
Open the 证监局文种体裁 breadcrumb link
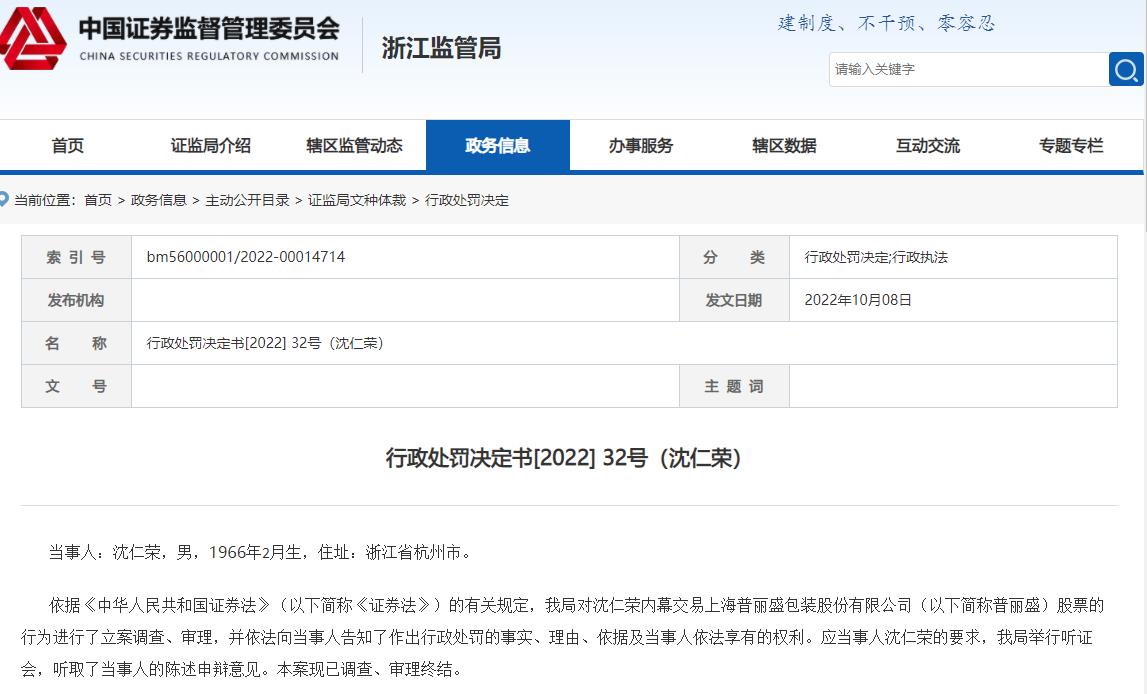coord(357,200)
